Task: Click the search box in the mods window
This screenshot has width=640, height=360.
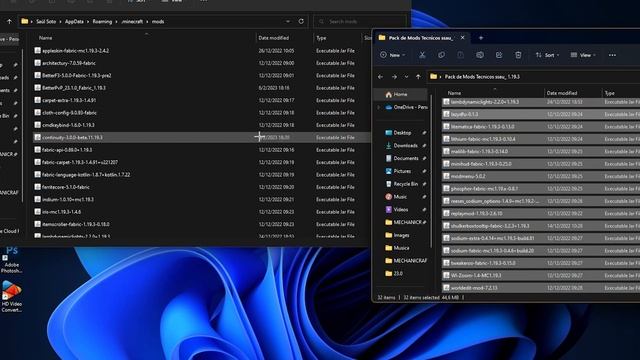Action: 360,21
